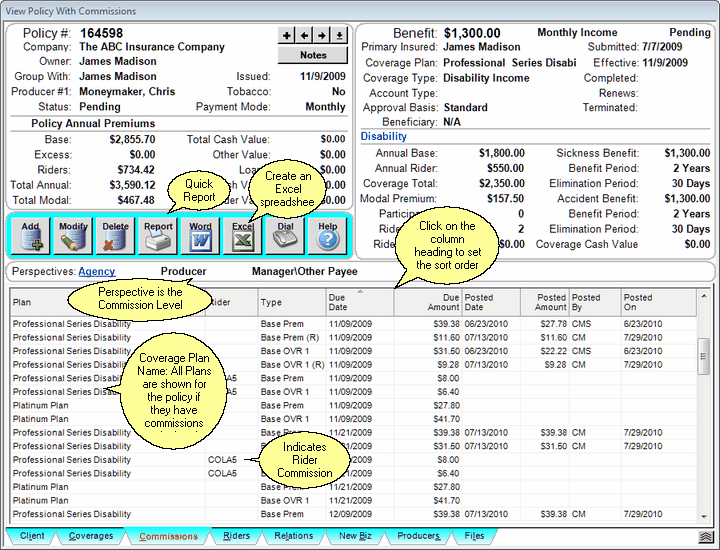Sort by the Posted Amount column header
This screenshot has width=720, height=550.
point(545,302)
